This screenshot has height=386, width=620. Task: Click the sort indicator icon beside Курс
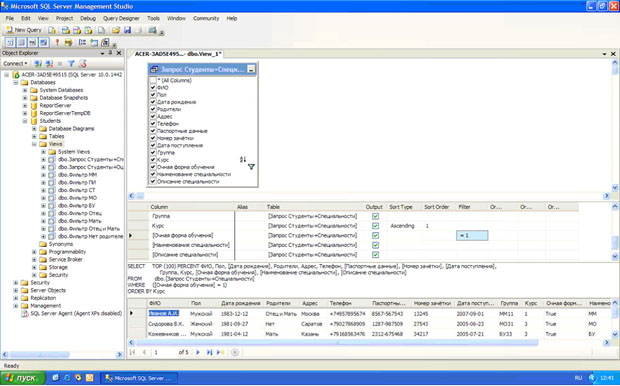tap(243, 159)
